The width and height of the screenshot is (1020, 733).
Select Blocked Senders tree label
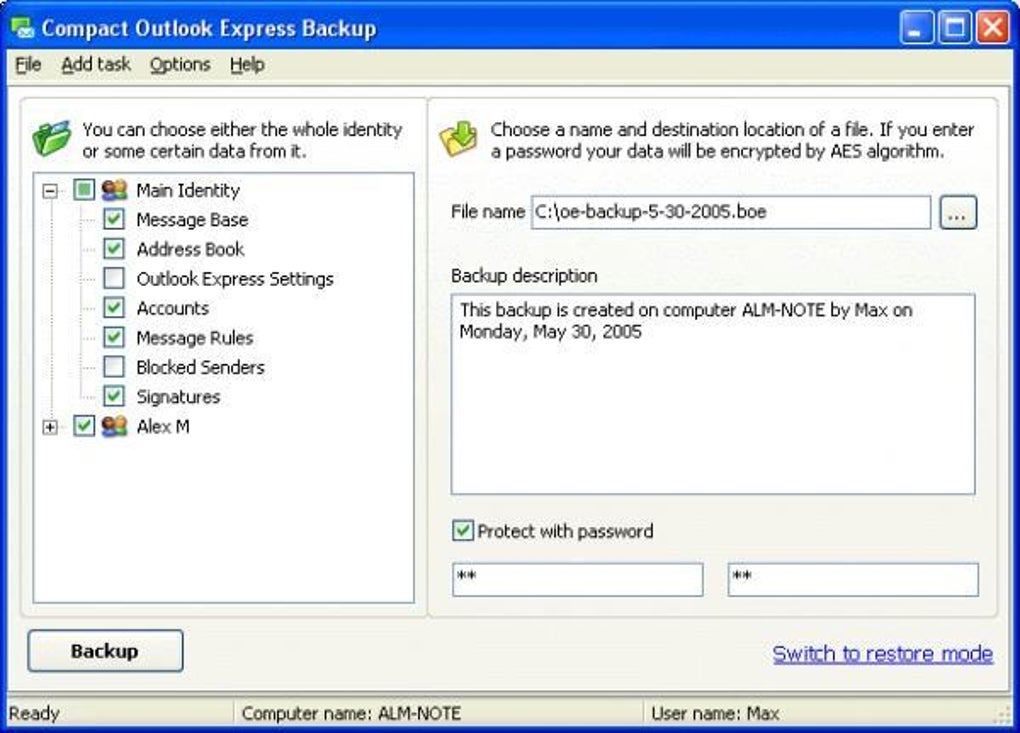(200, 367)
